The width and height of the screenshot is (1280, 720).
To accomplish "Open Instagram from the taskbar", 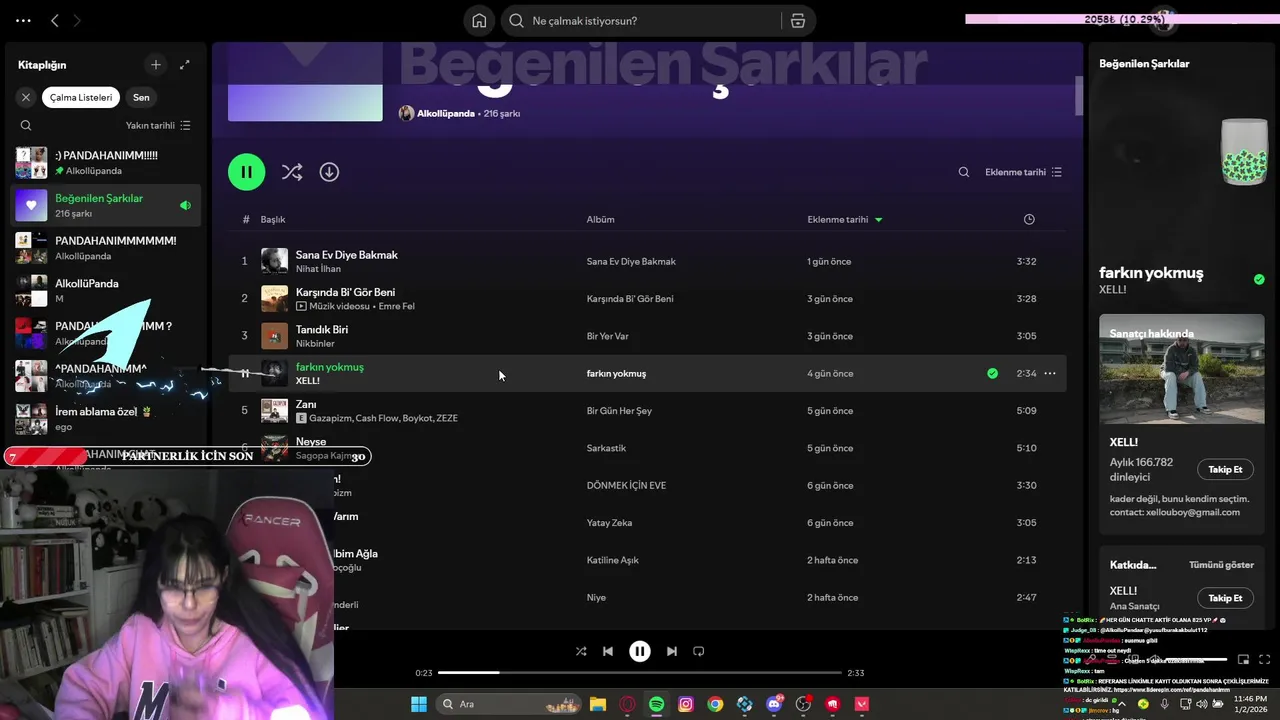I will pos(685,704).
